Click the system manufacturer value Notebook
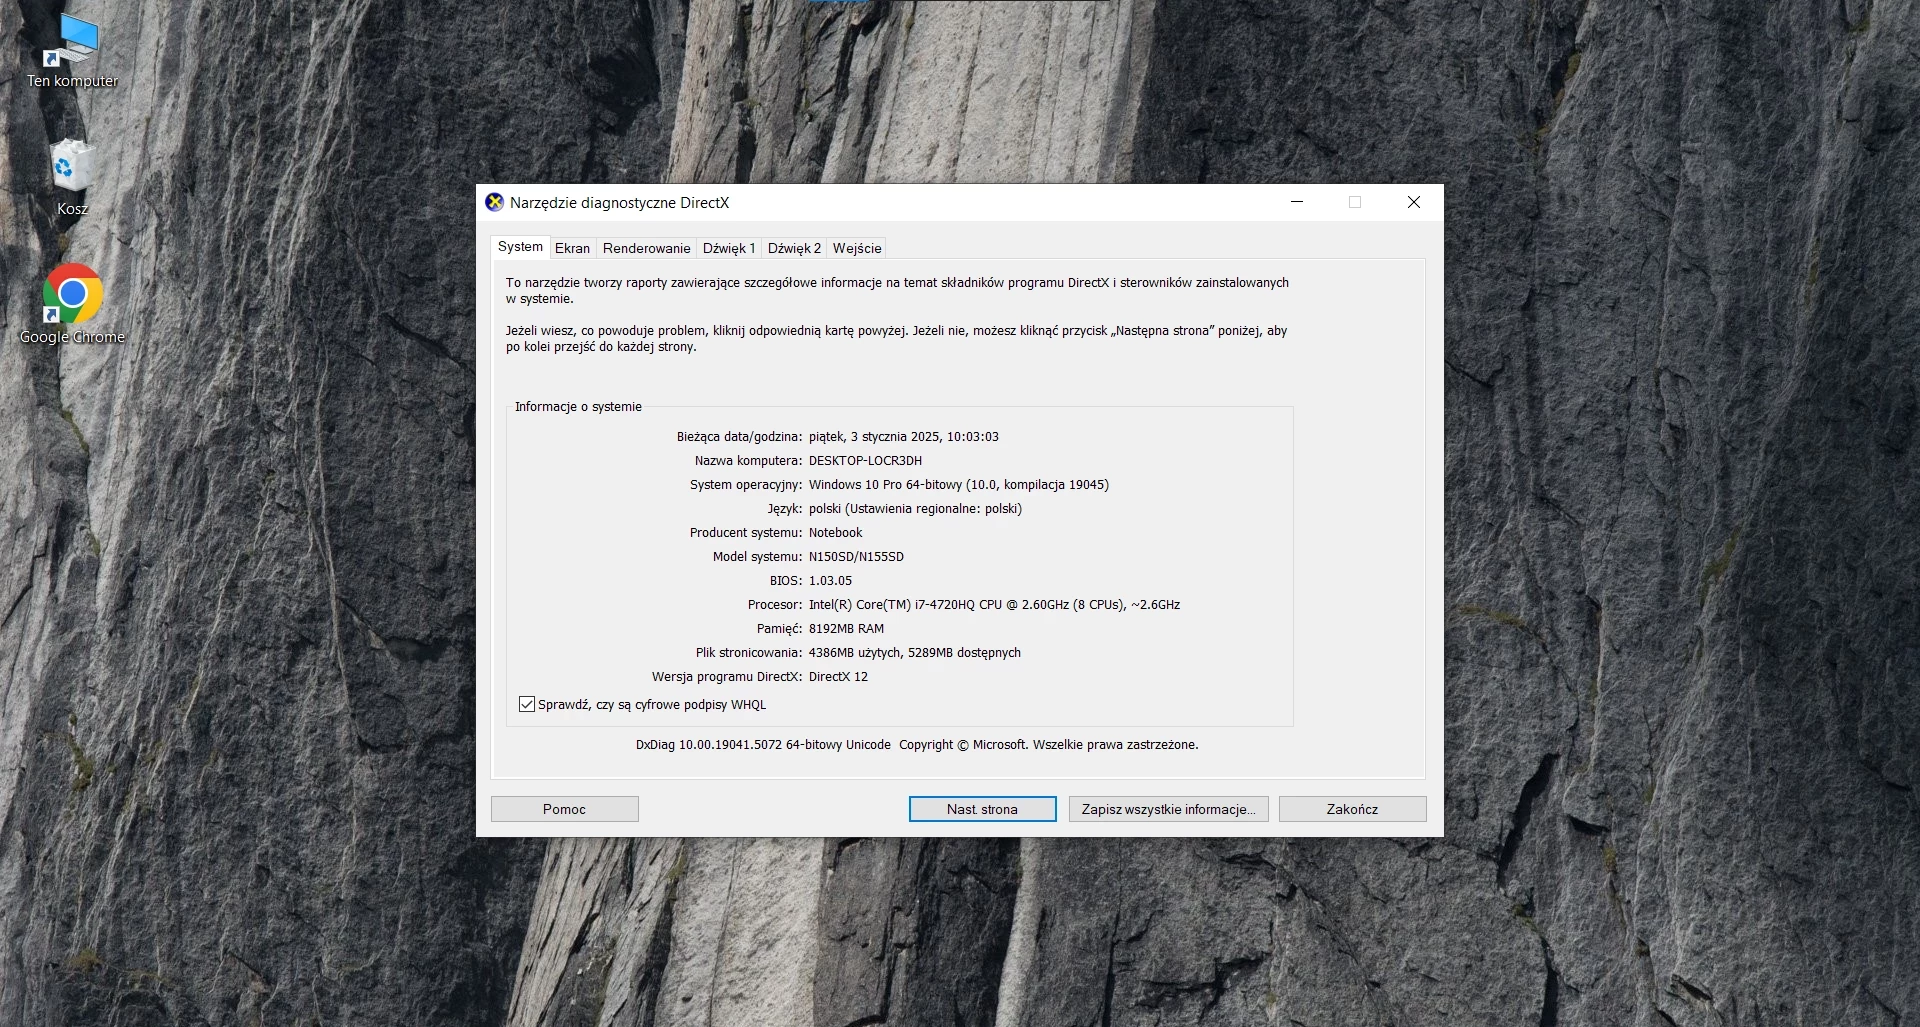 [x=835, y=533]
